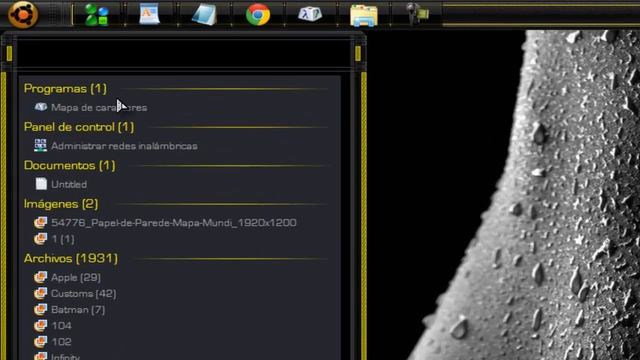Open the file named 102
This screenshot has width=640, height=360.
(x=62, y=342)
